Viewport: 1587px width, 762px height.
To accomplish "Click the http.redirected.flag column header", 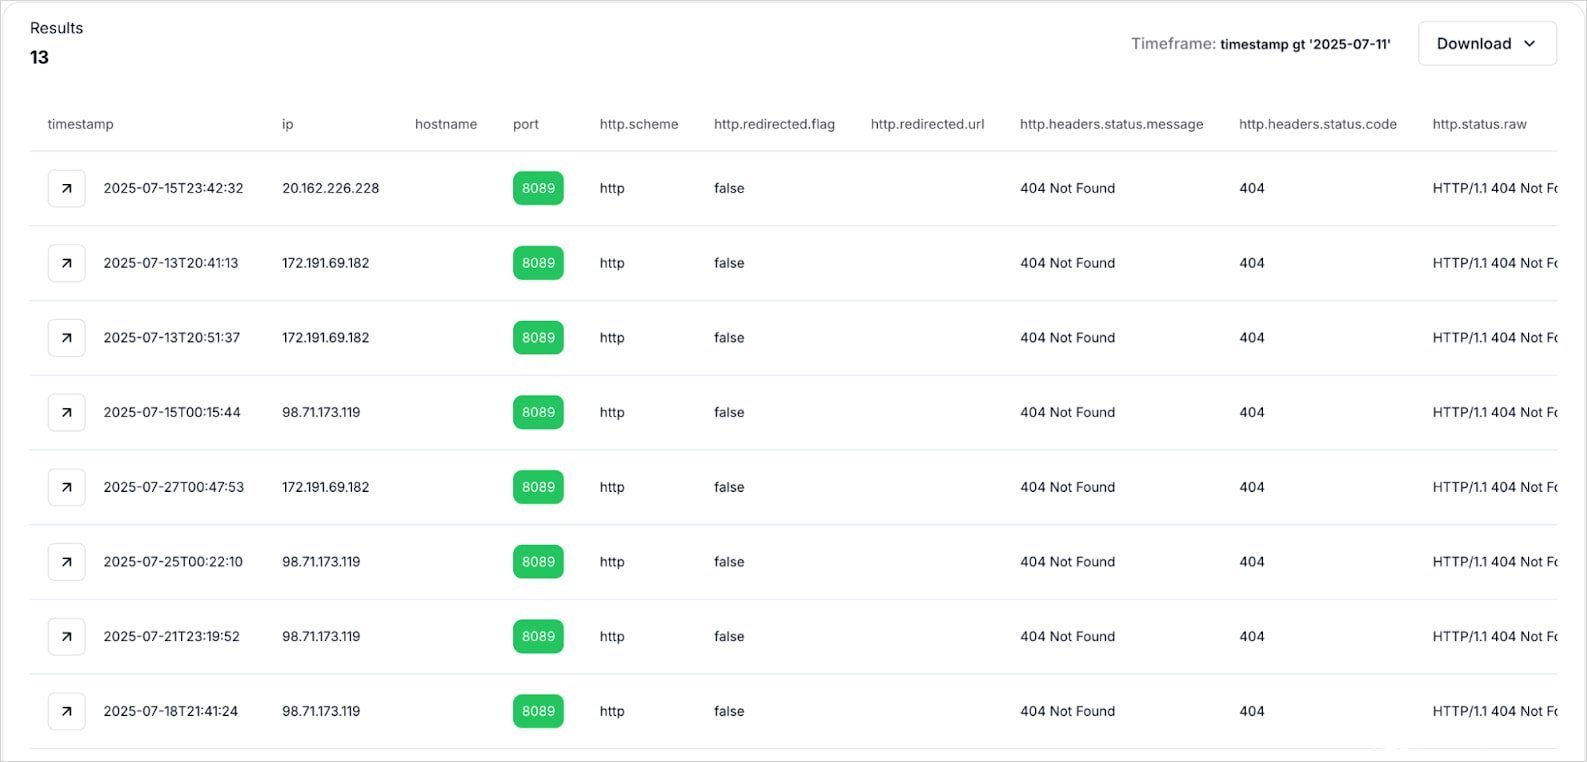I will pos(773,124).
